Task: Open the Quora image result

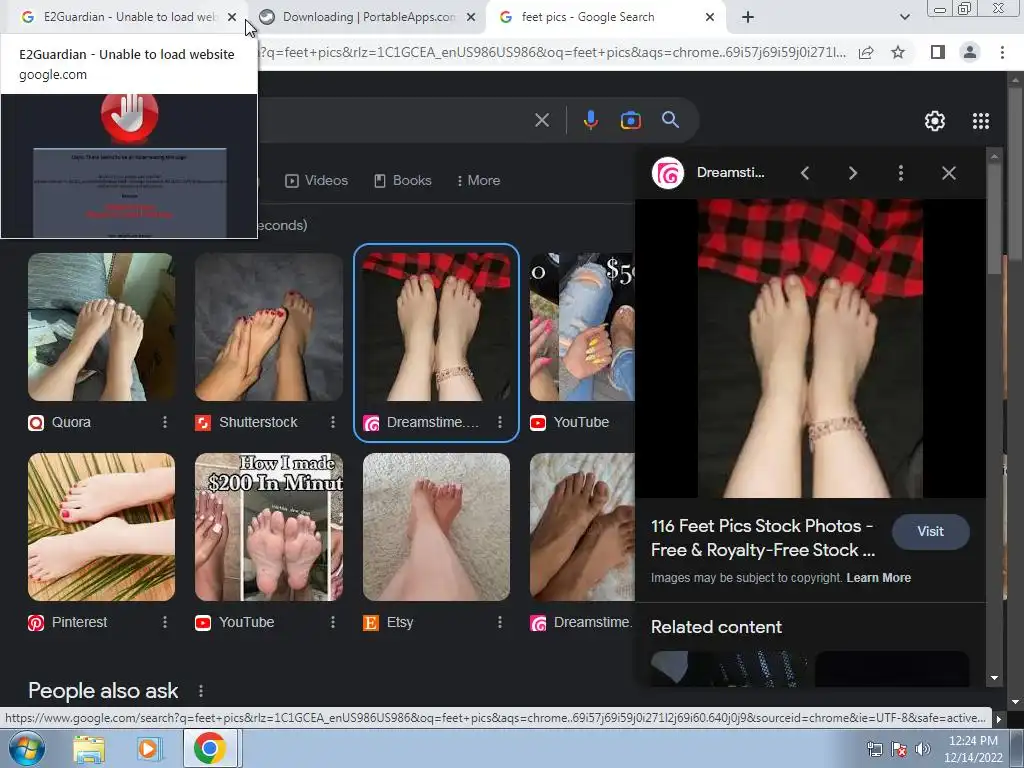Action: point(101,327)
